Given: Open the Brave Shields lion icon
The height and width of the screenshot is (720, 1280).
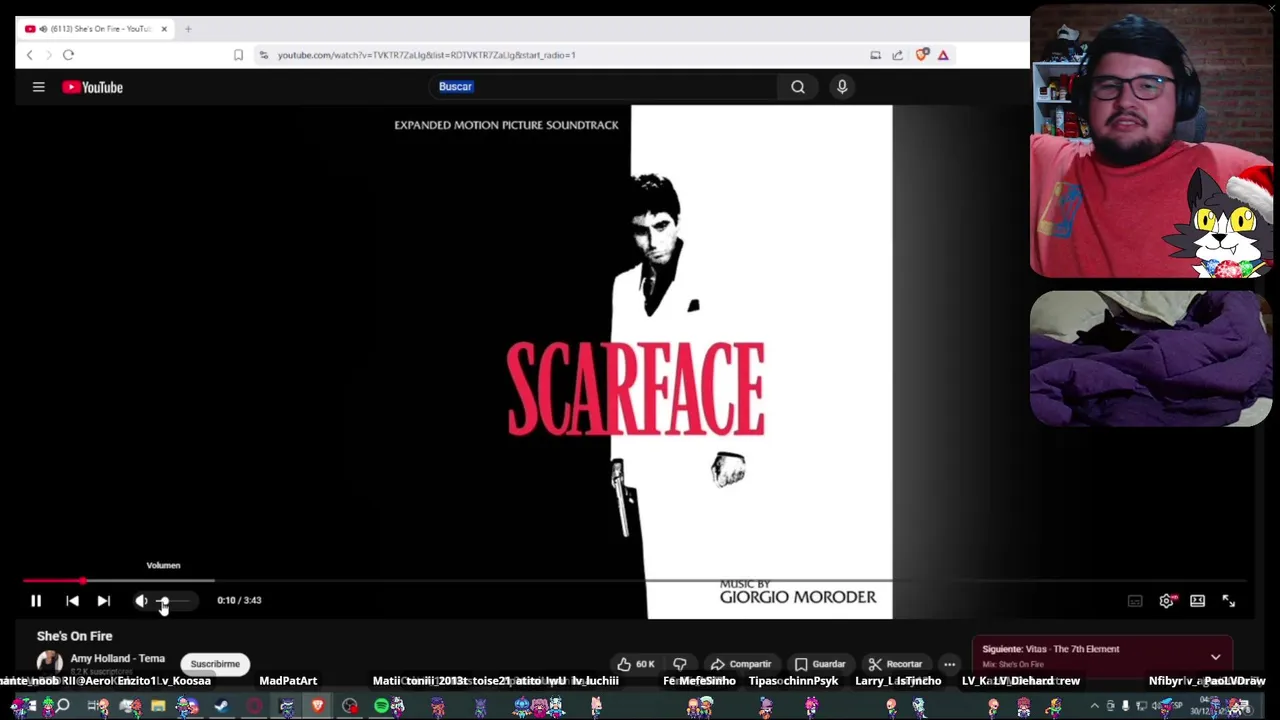Looking at the screenshot, I should [x=922, y=55].
